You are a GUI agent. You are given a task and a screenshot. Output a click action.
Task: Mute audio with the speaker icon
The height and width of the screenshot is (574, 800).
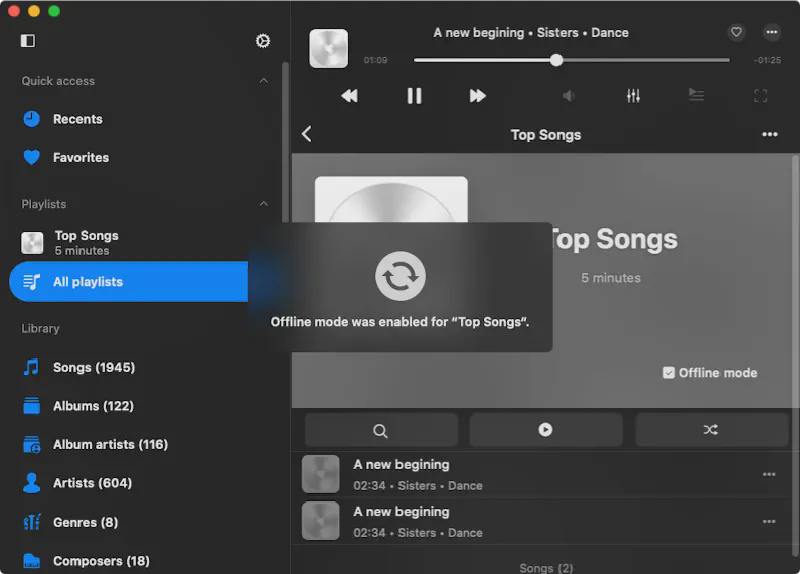pos(569,96)
